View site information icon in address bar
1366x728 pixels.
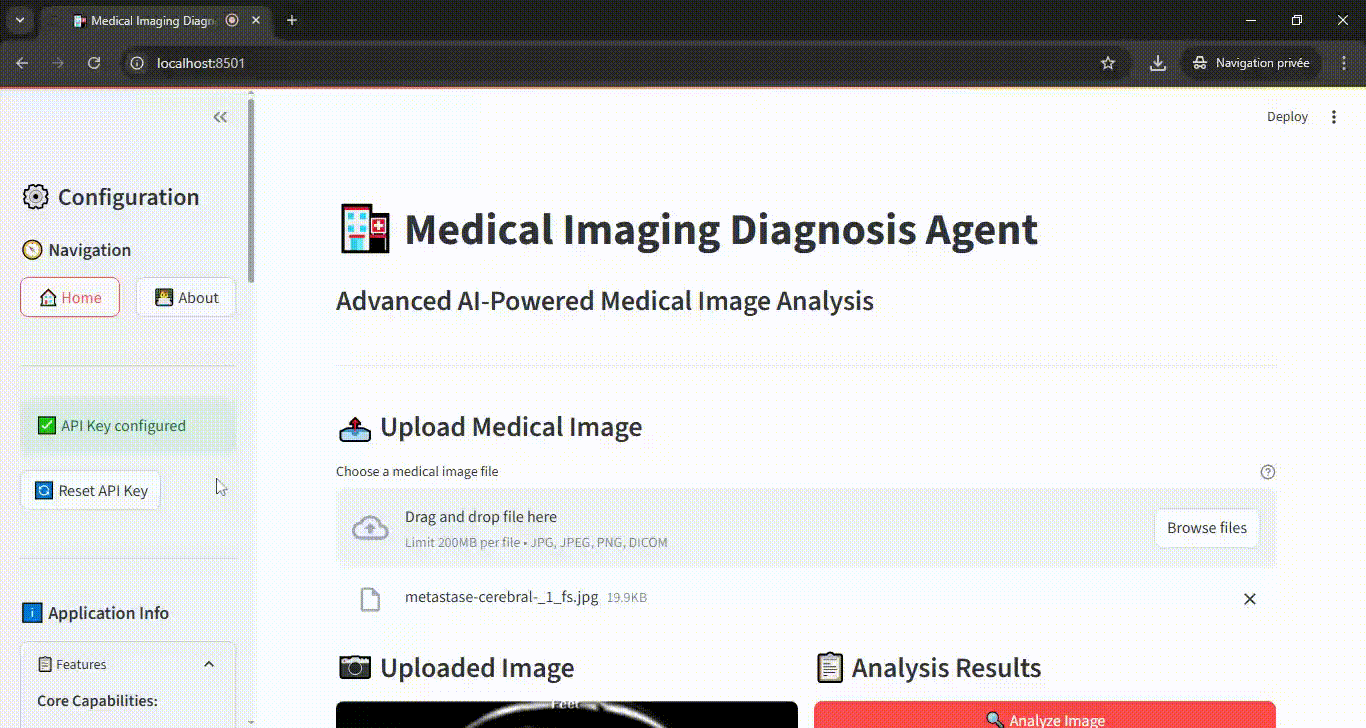click(x=139, y=63)
